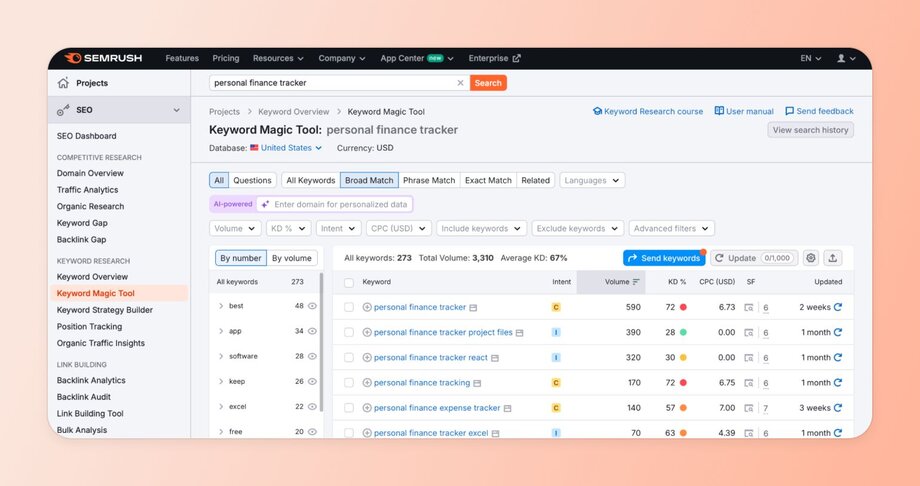Open SERP snapshot icon after personal finance expense tracker
This screenshot has width=920, height=486.
pos(508,409)
